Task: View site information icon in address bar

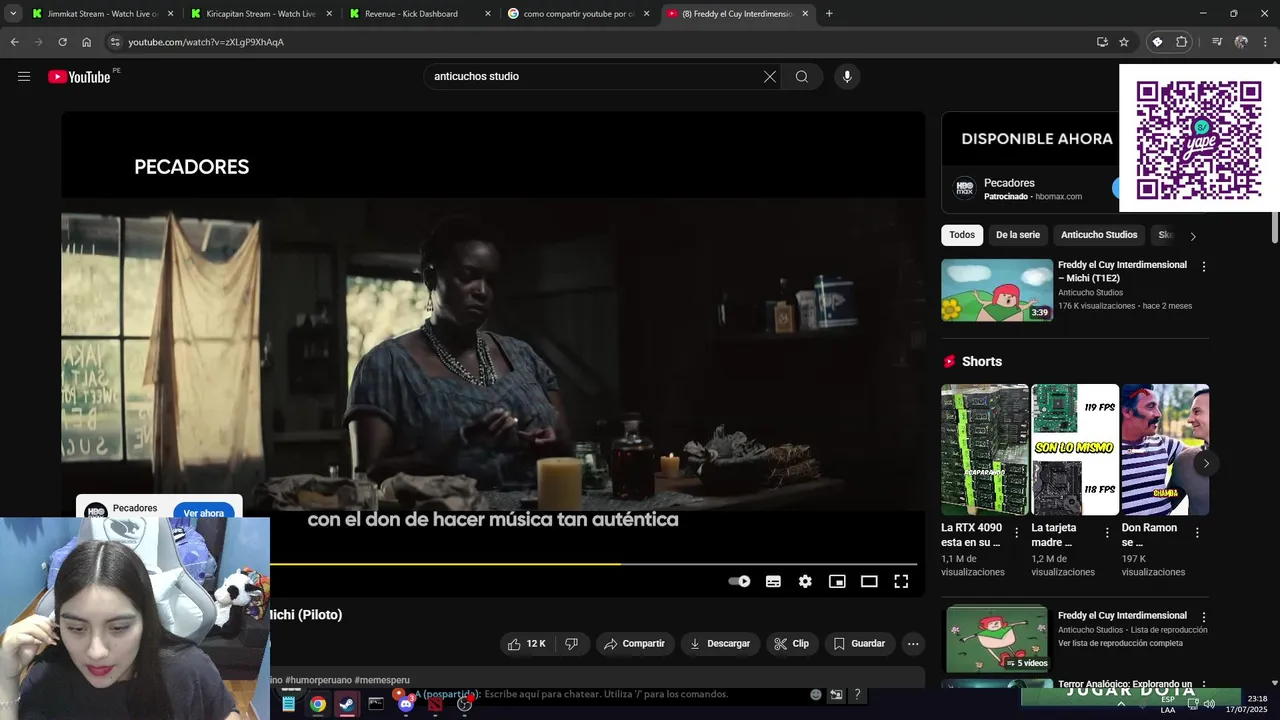Action: (115, 42)
